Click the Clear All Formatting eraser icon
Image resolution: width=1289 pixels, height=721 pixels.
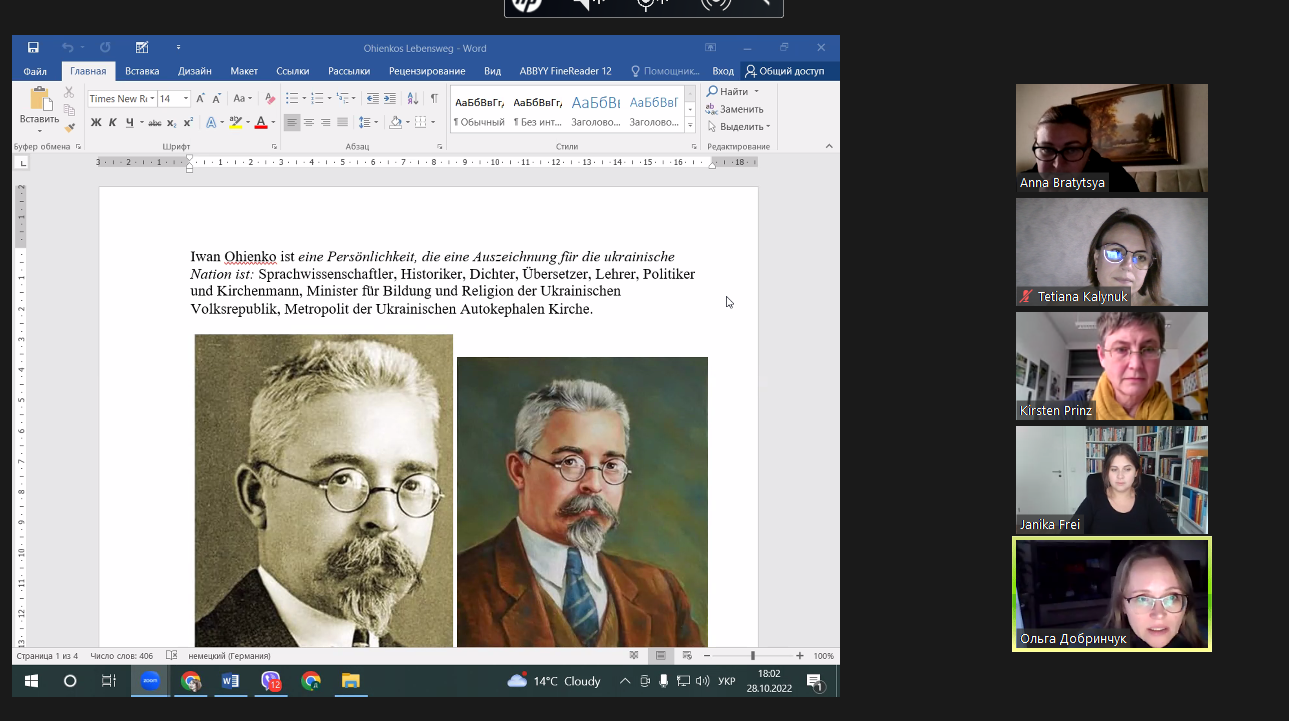pyautogui.click(x=269, y=98)
